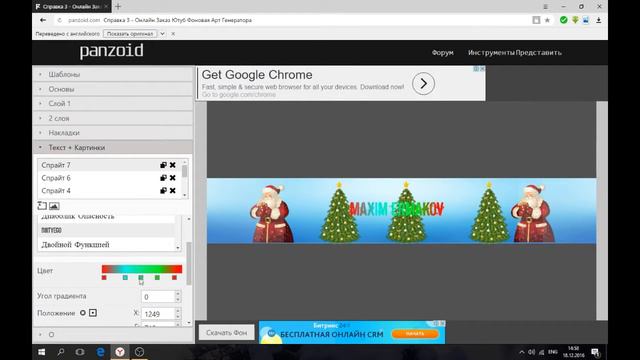
Task: Expand the Основы section
Action: pos(113,89)
